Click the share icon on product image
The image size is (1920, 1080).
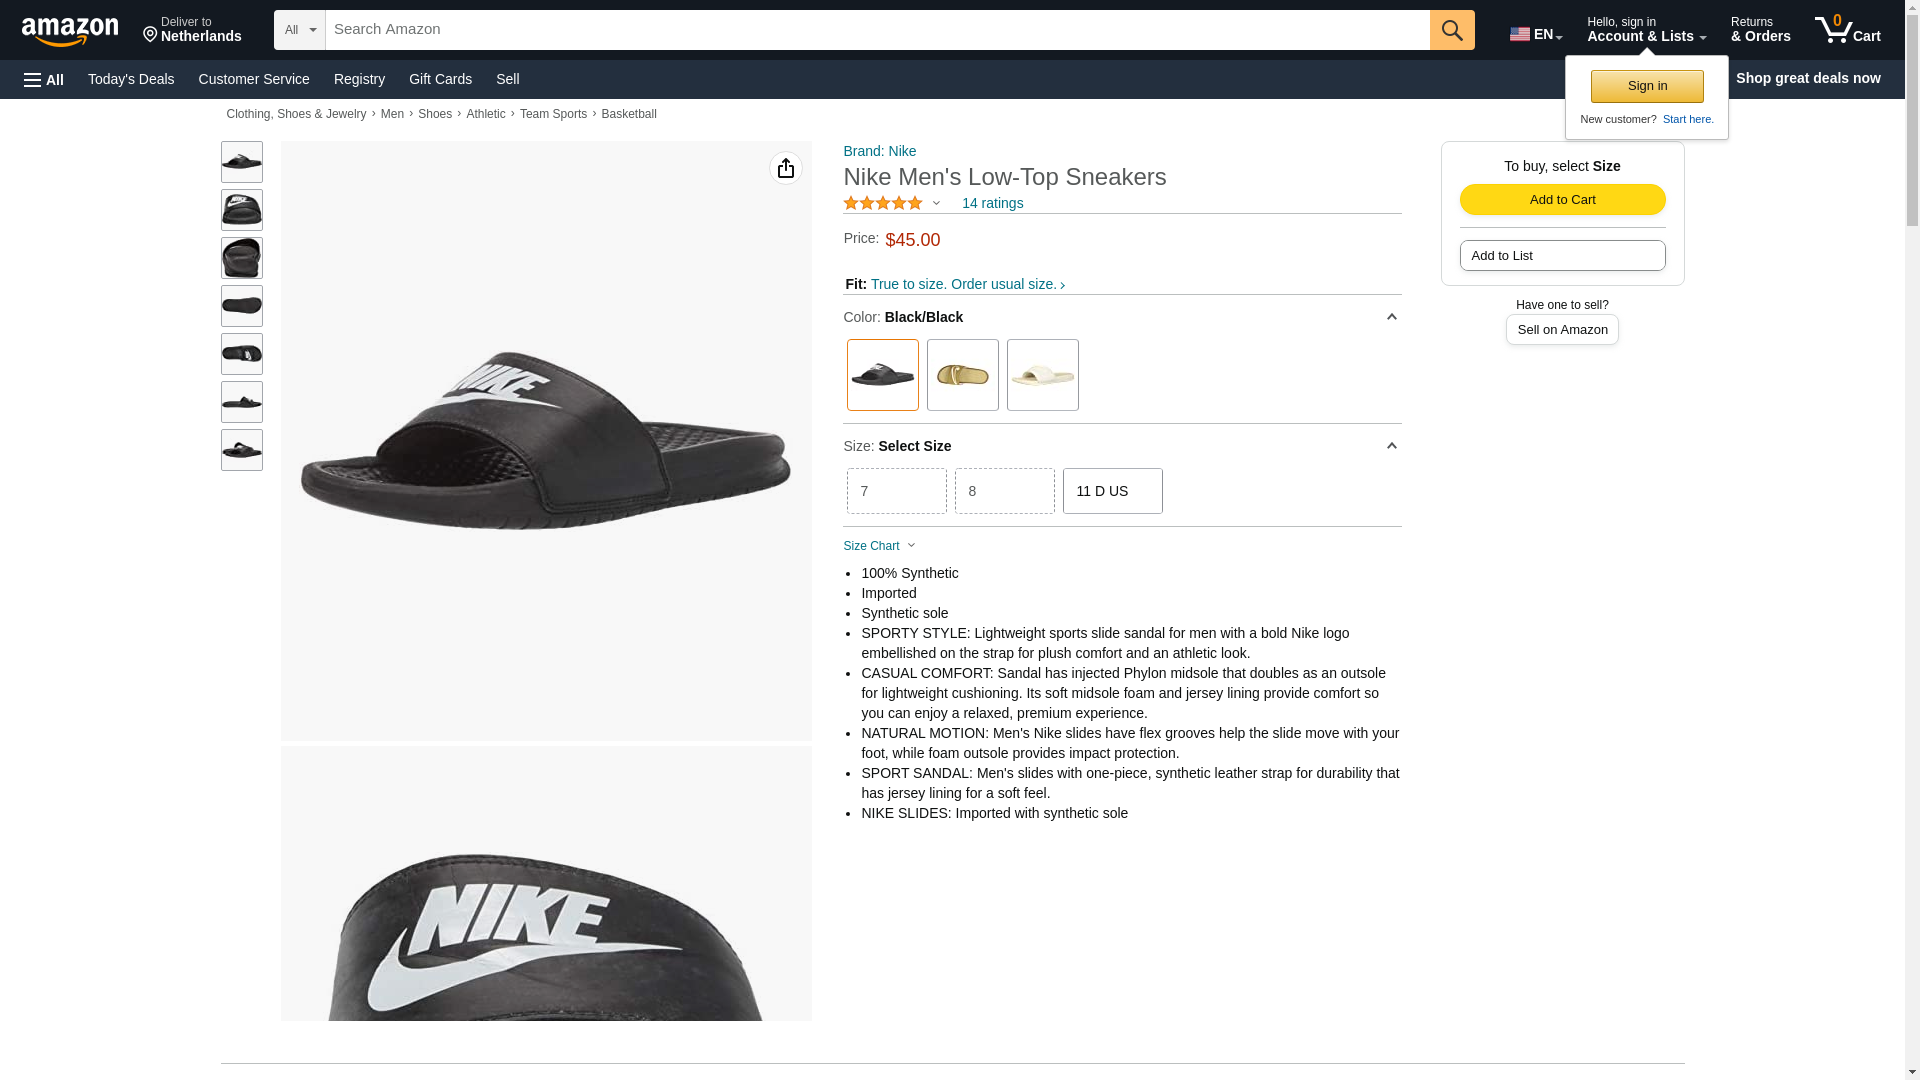tap(785, 168)
